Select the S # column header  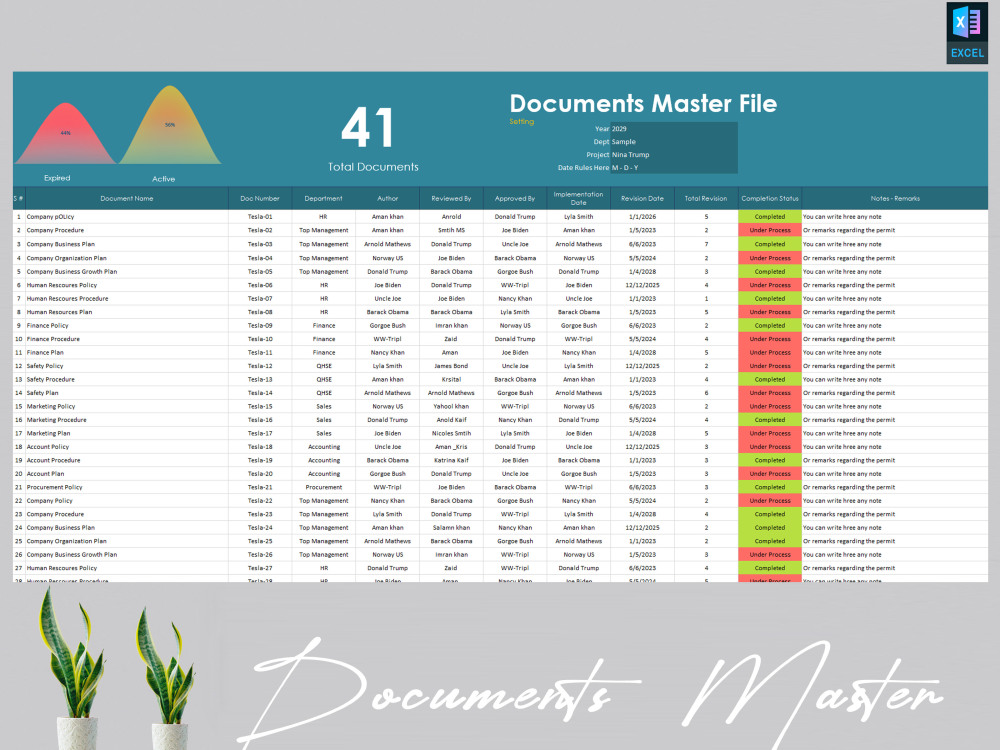[18, 198]
